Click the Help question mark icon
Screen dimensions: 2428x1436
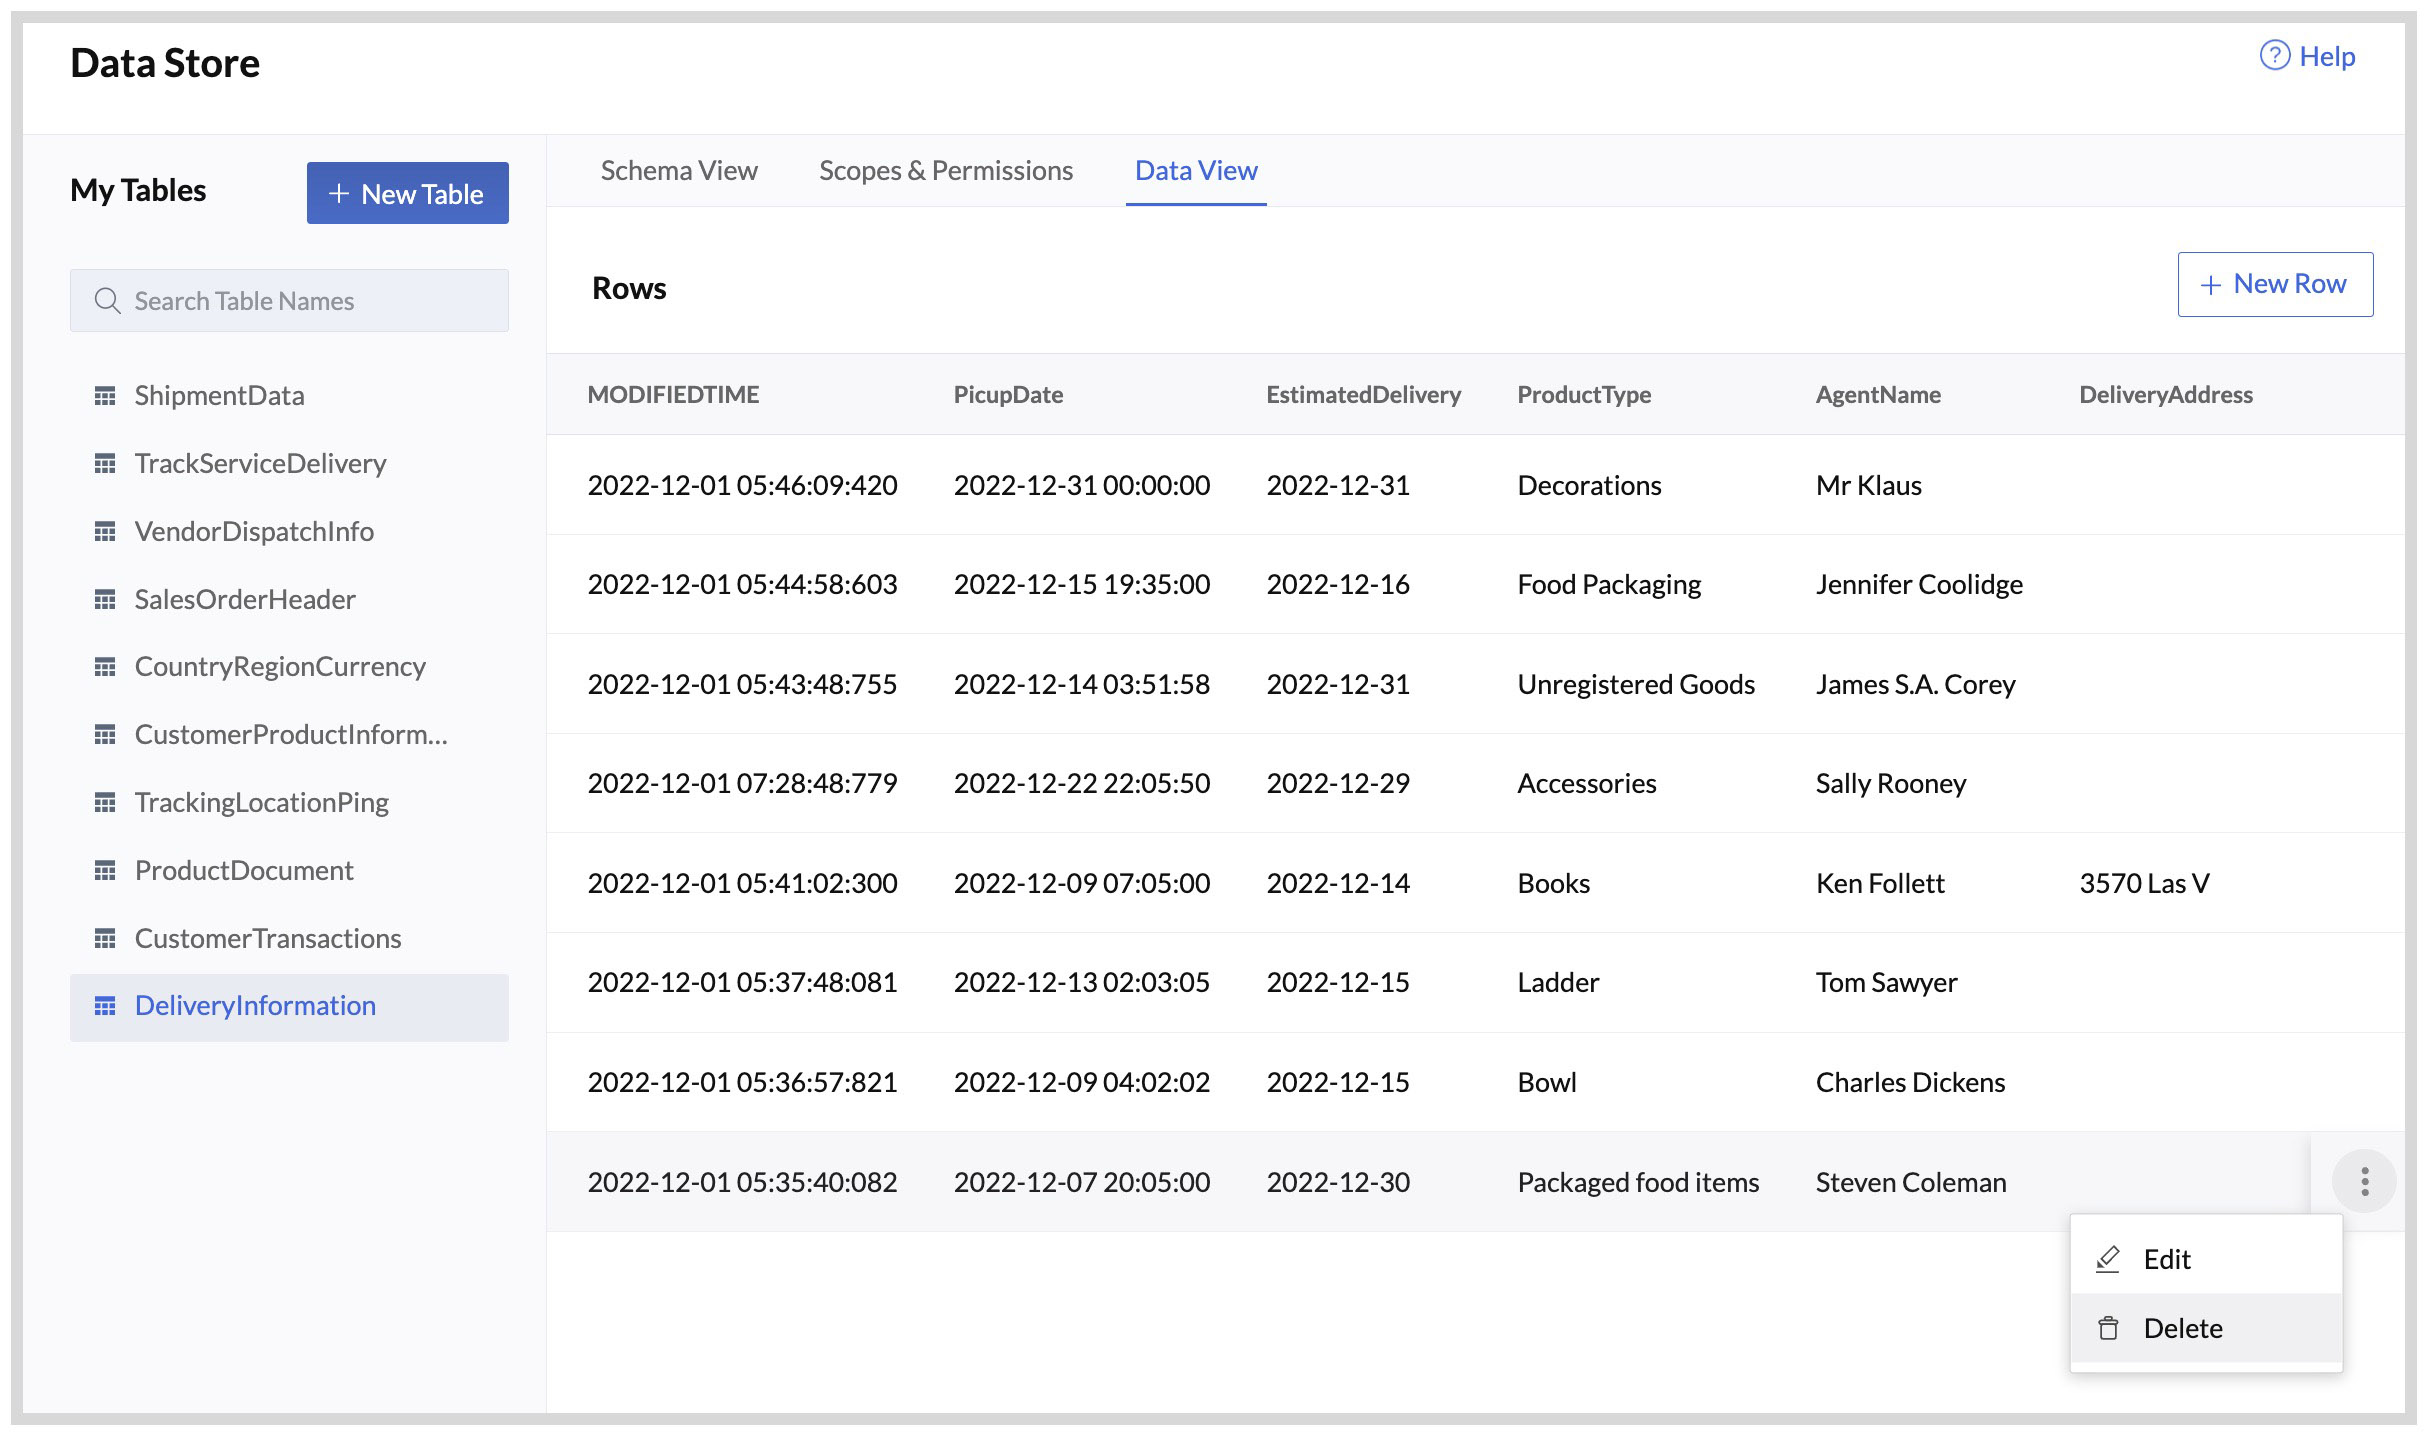tap(2275, 56)
